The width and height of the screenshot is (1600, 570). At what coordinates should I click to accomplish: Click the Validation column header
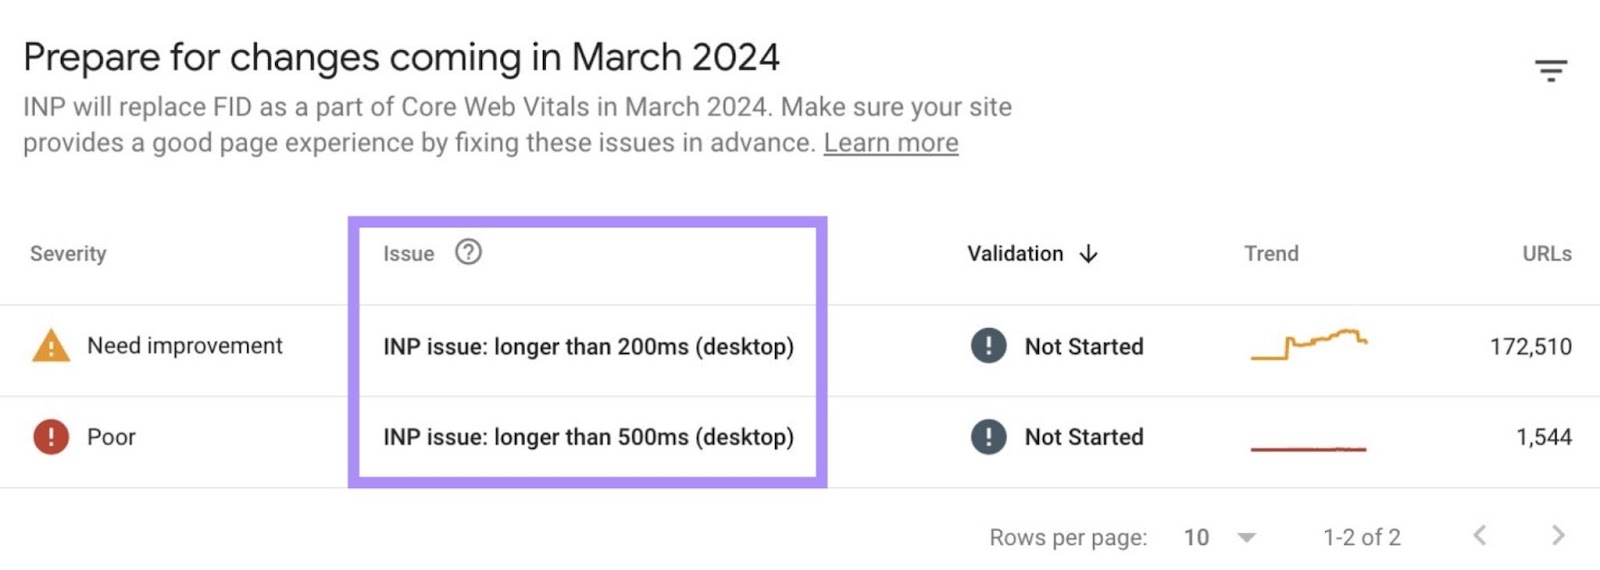[x=1014, y=254]
